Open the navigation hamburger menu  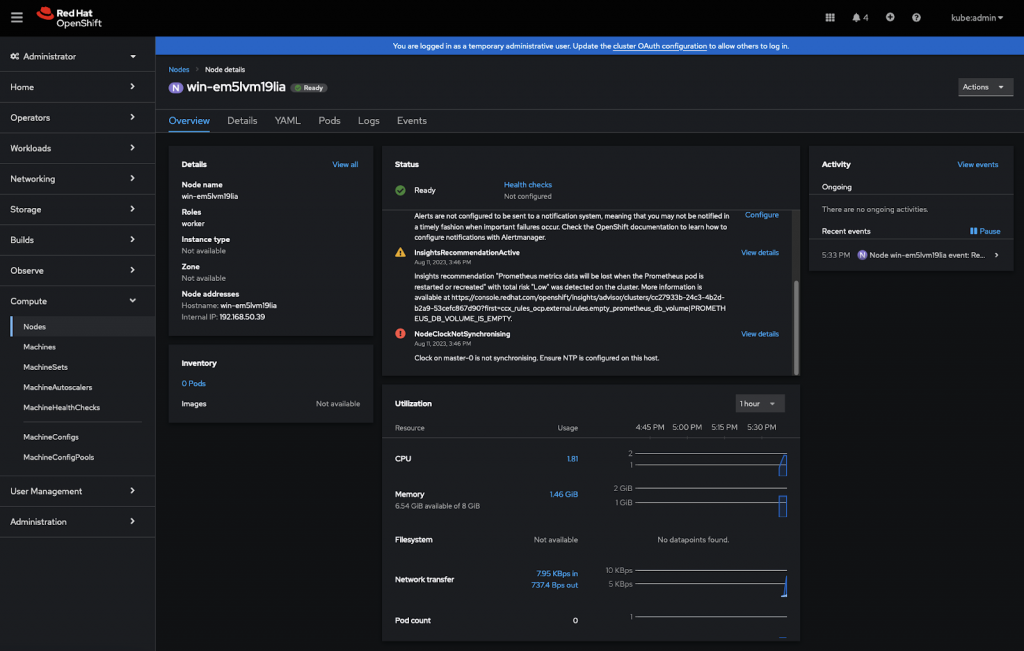point(16,16)
